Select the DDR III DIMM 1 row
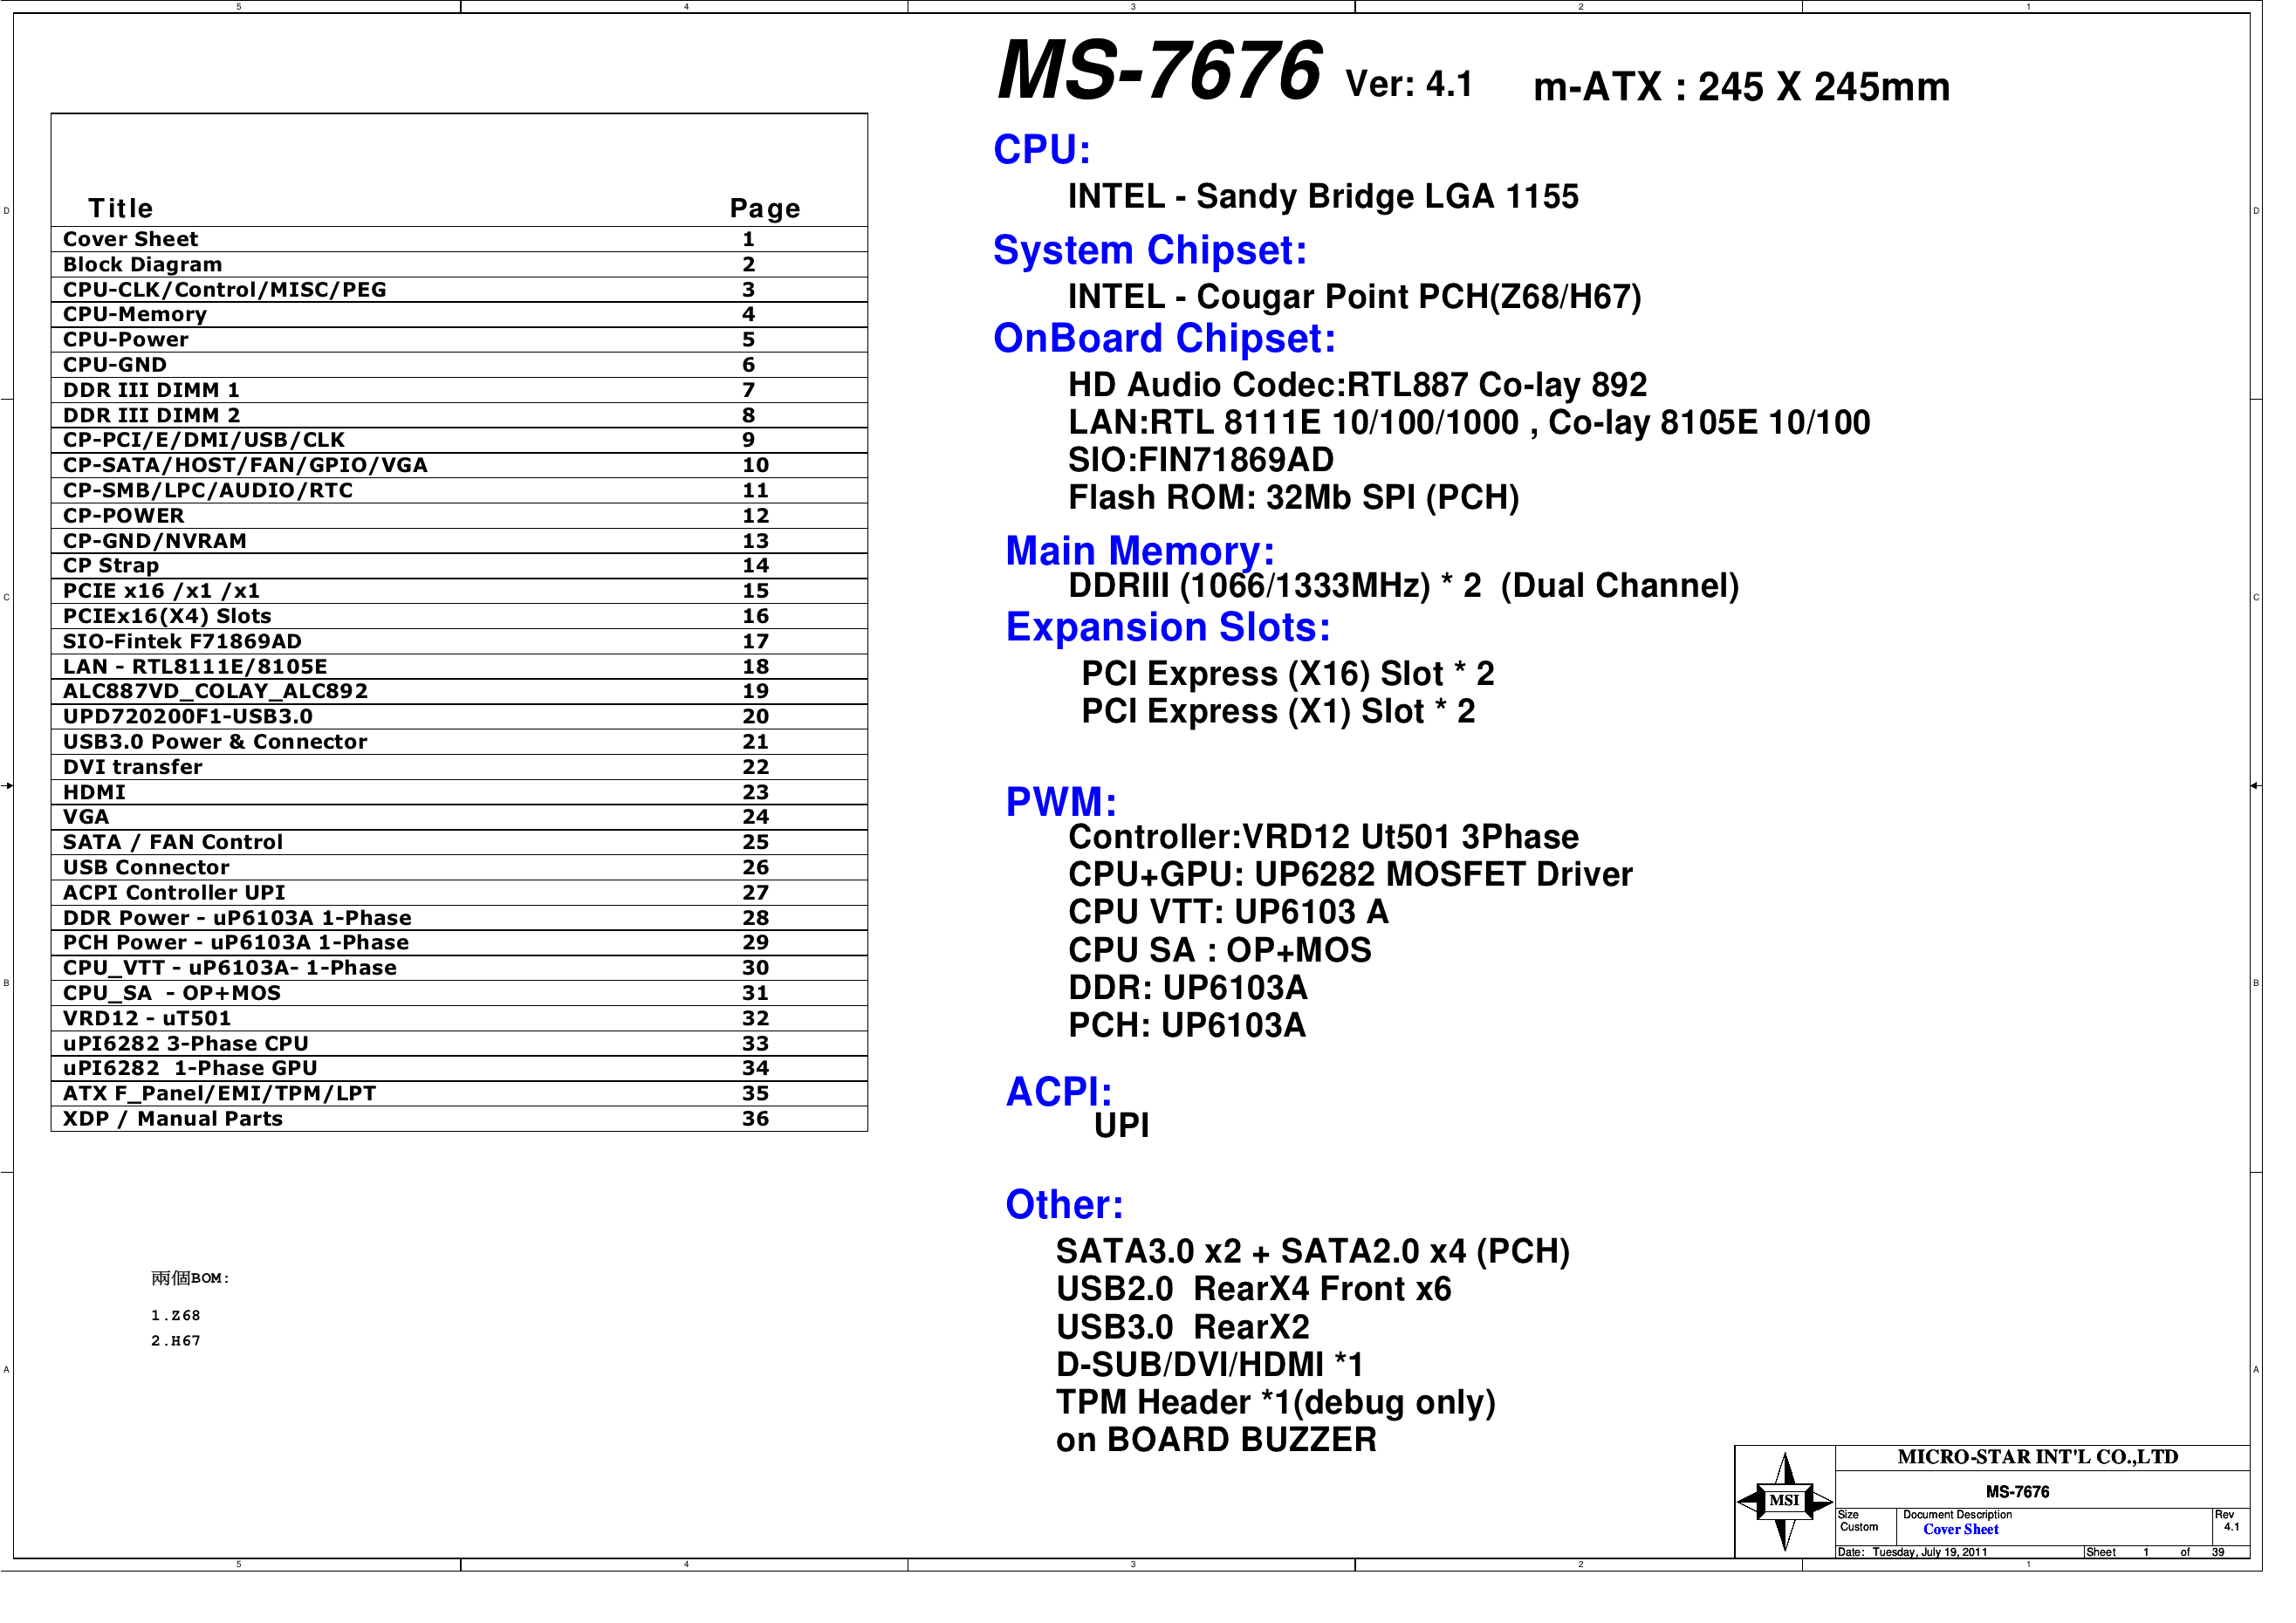2296x1623 pixels. 151,390
